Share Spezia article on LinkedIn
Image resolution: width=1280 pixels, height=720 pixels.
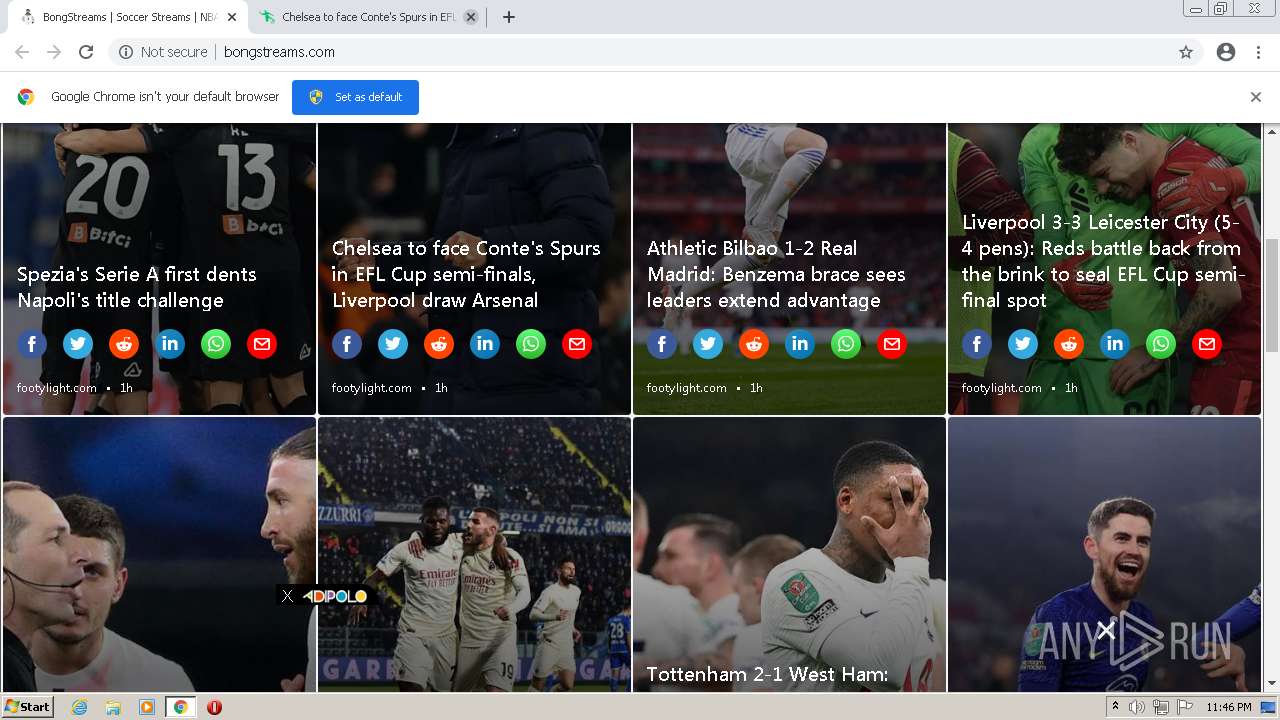(x=170, y=344)
